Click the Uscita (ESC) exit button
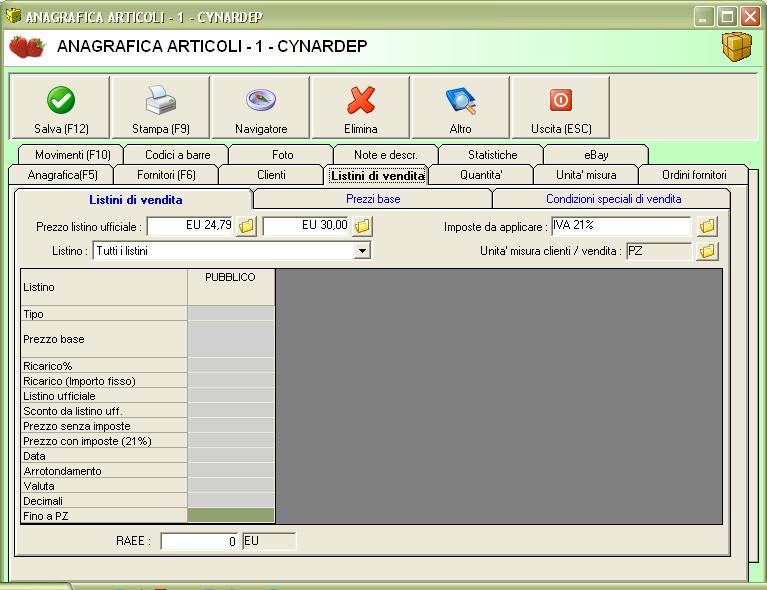Screen dimensions: 767x590 [561, 108]
